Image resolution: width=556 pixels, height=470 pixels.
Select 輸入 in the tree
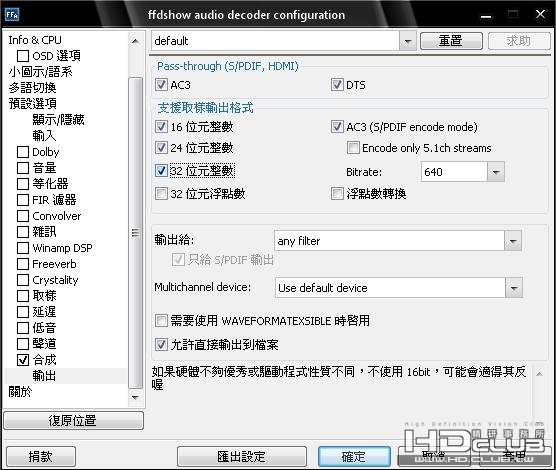pyautogui.click(x=44, y=136)
